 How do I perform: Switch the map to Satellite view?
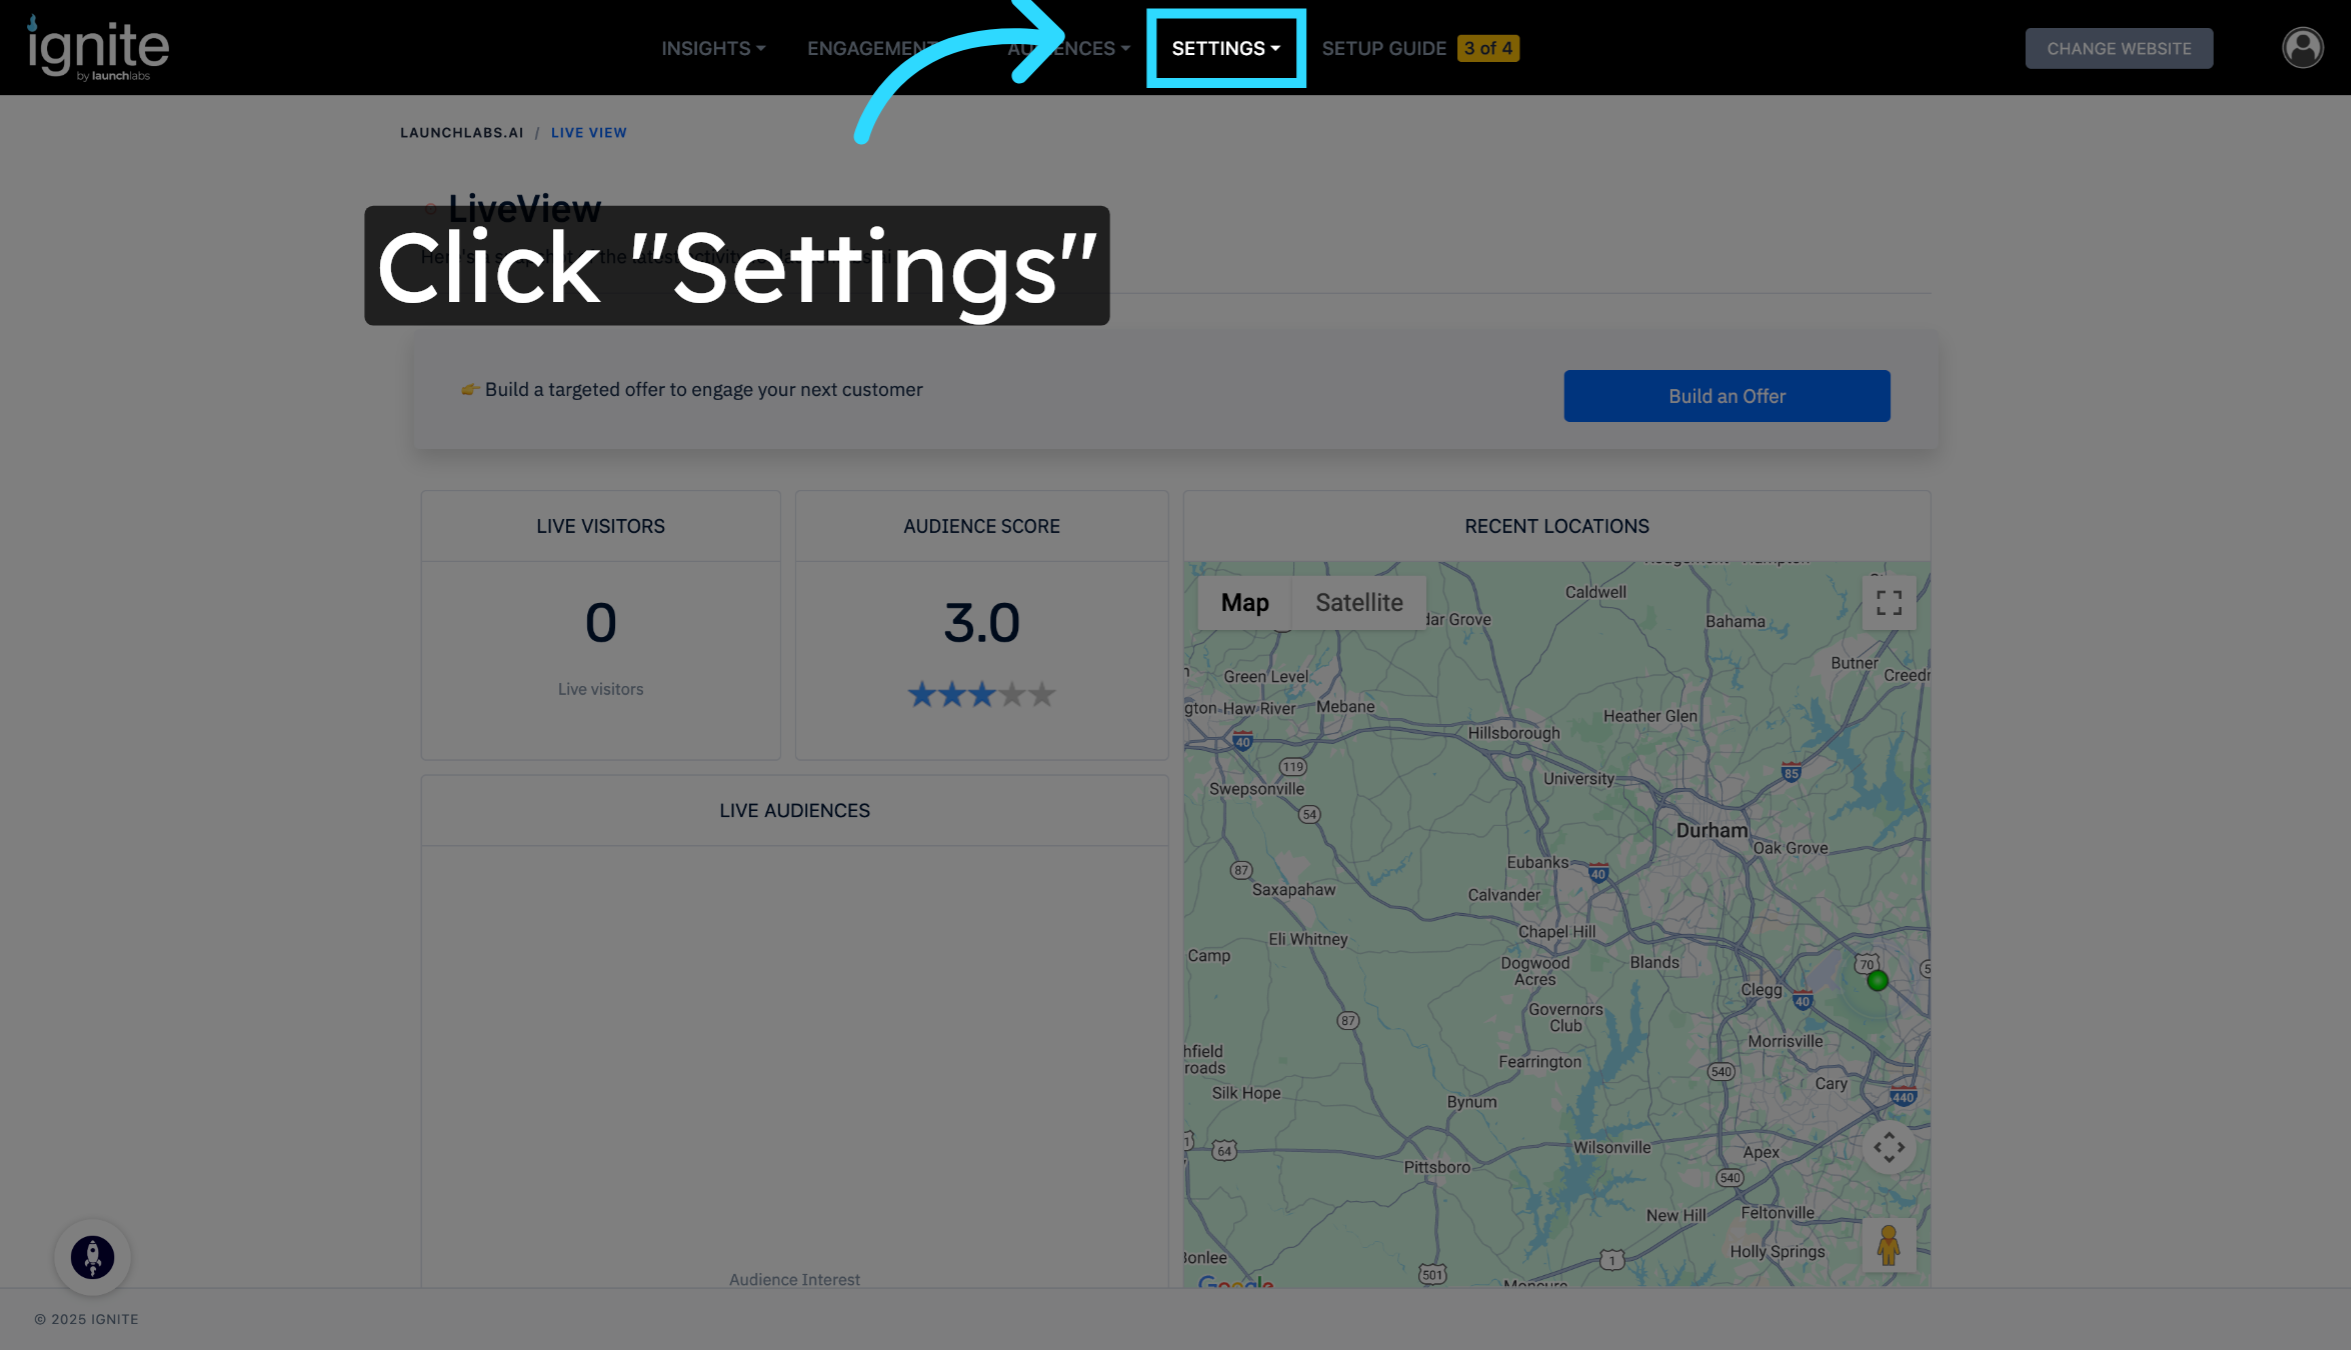click(x=1358, y=603)
